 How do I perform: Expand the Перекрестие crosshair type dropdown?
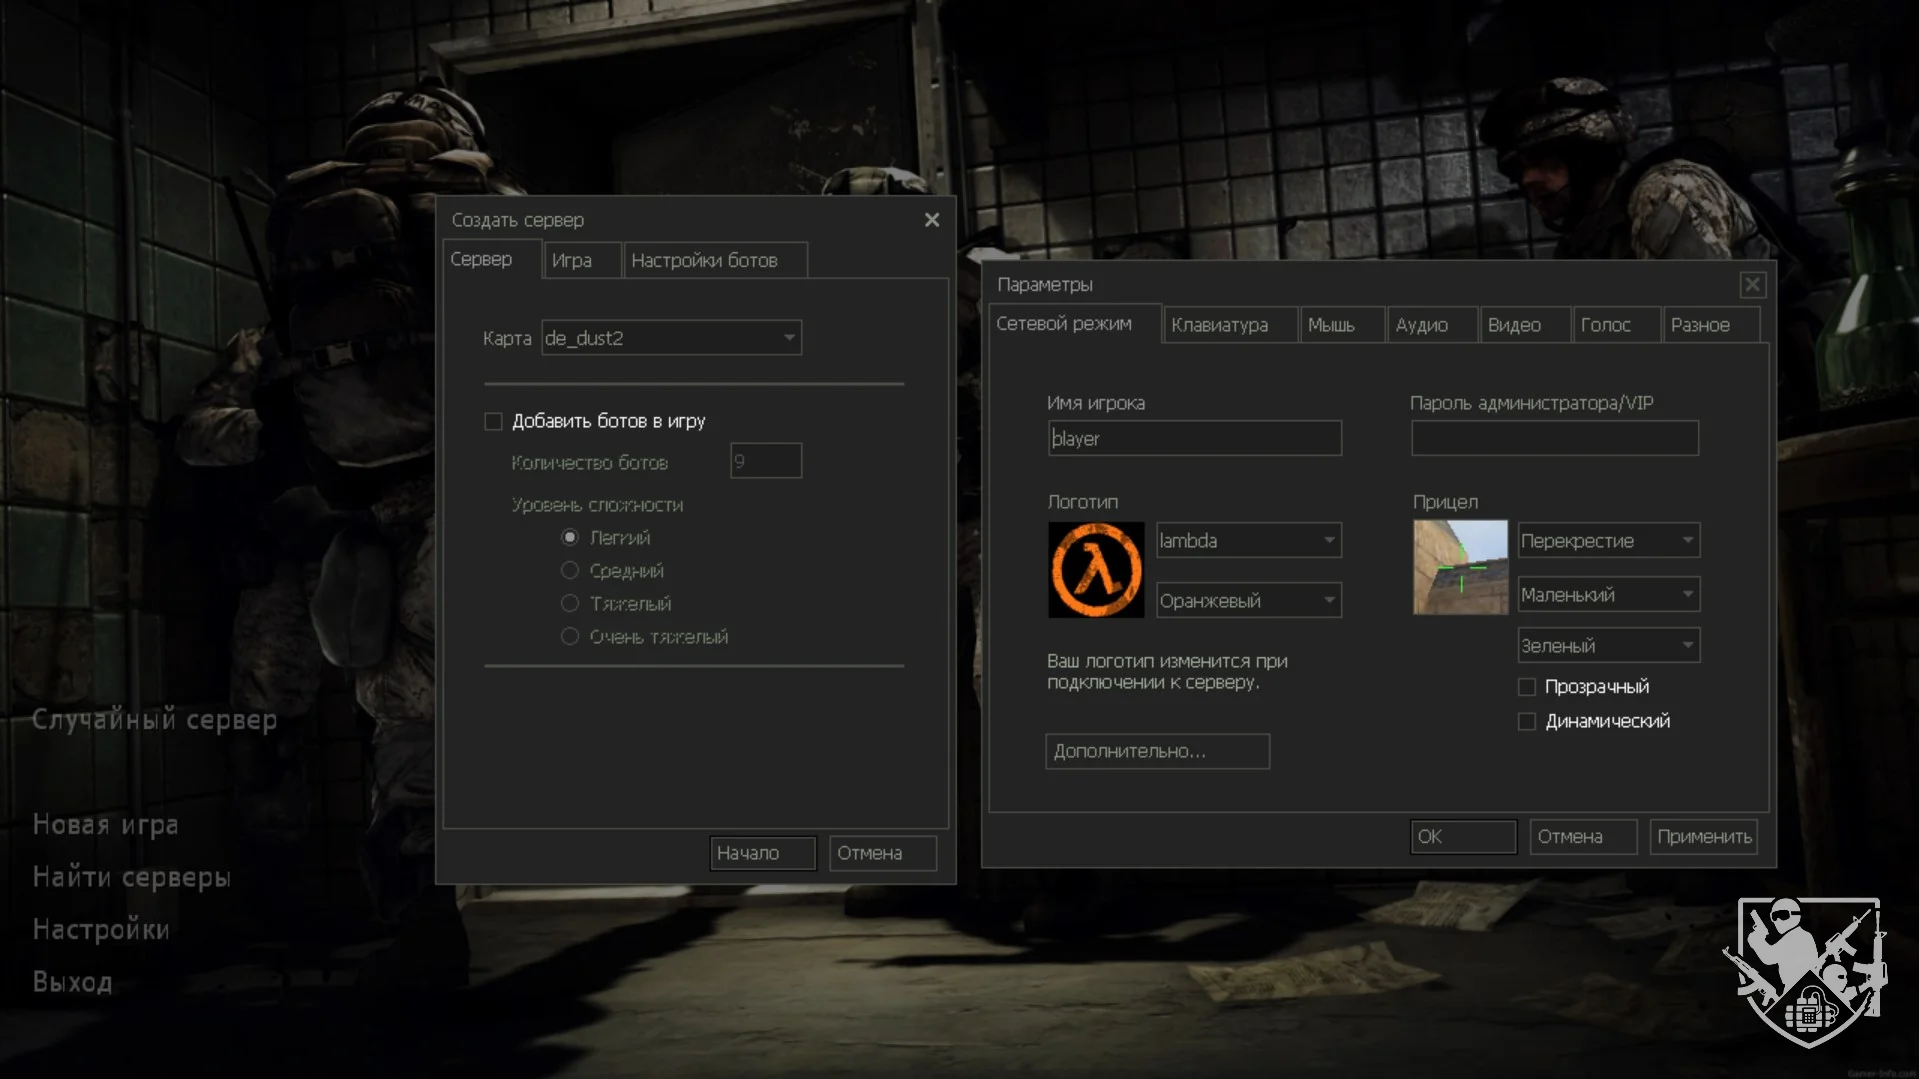click(1608, 541)
